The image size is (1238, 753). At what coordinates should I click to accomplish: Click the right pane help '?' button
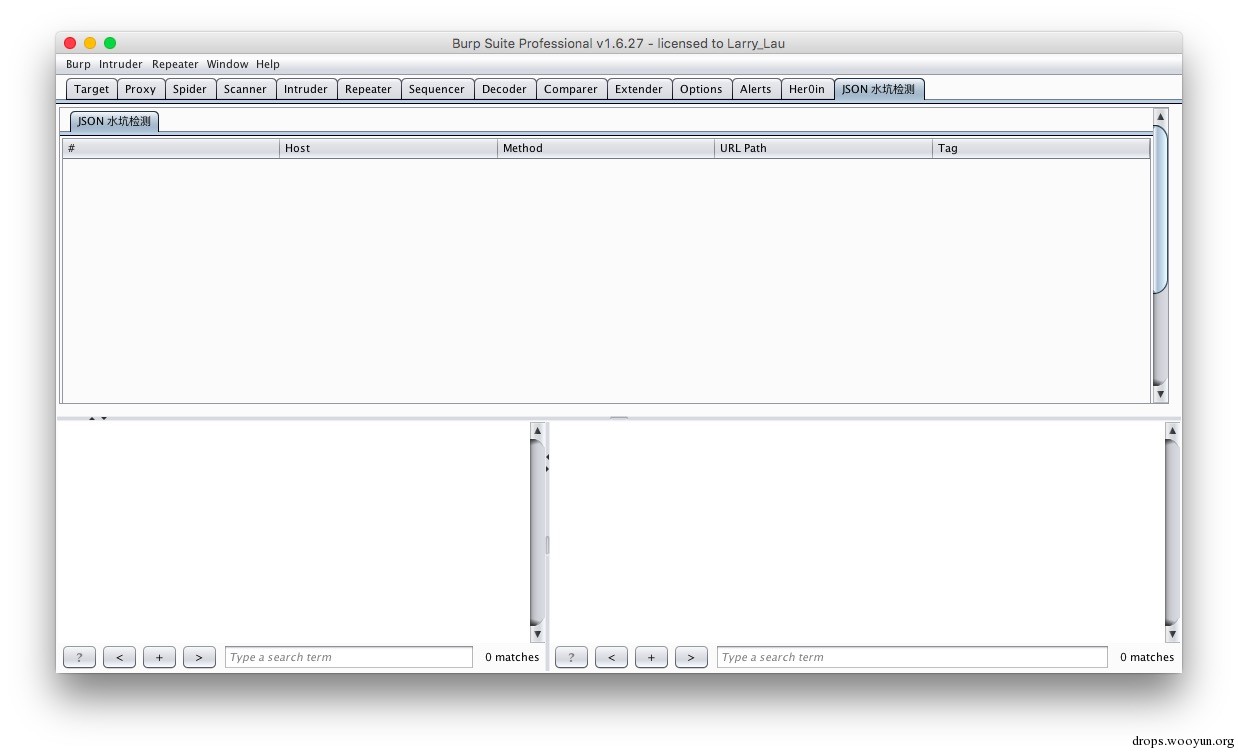point(571,657)
